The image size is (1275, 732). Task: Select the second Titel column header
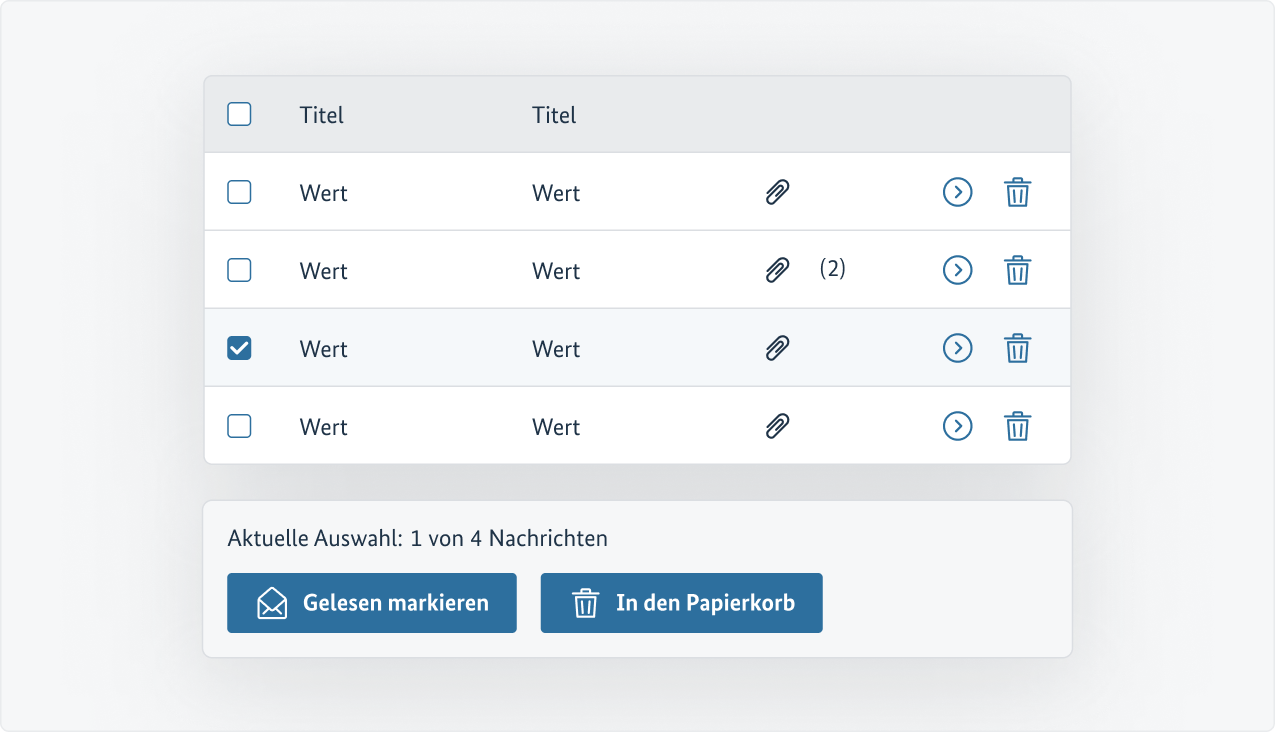tap(554, 114)
